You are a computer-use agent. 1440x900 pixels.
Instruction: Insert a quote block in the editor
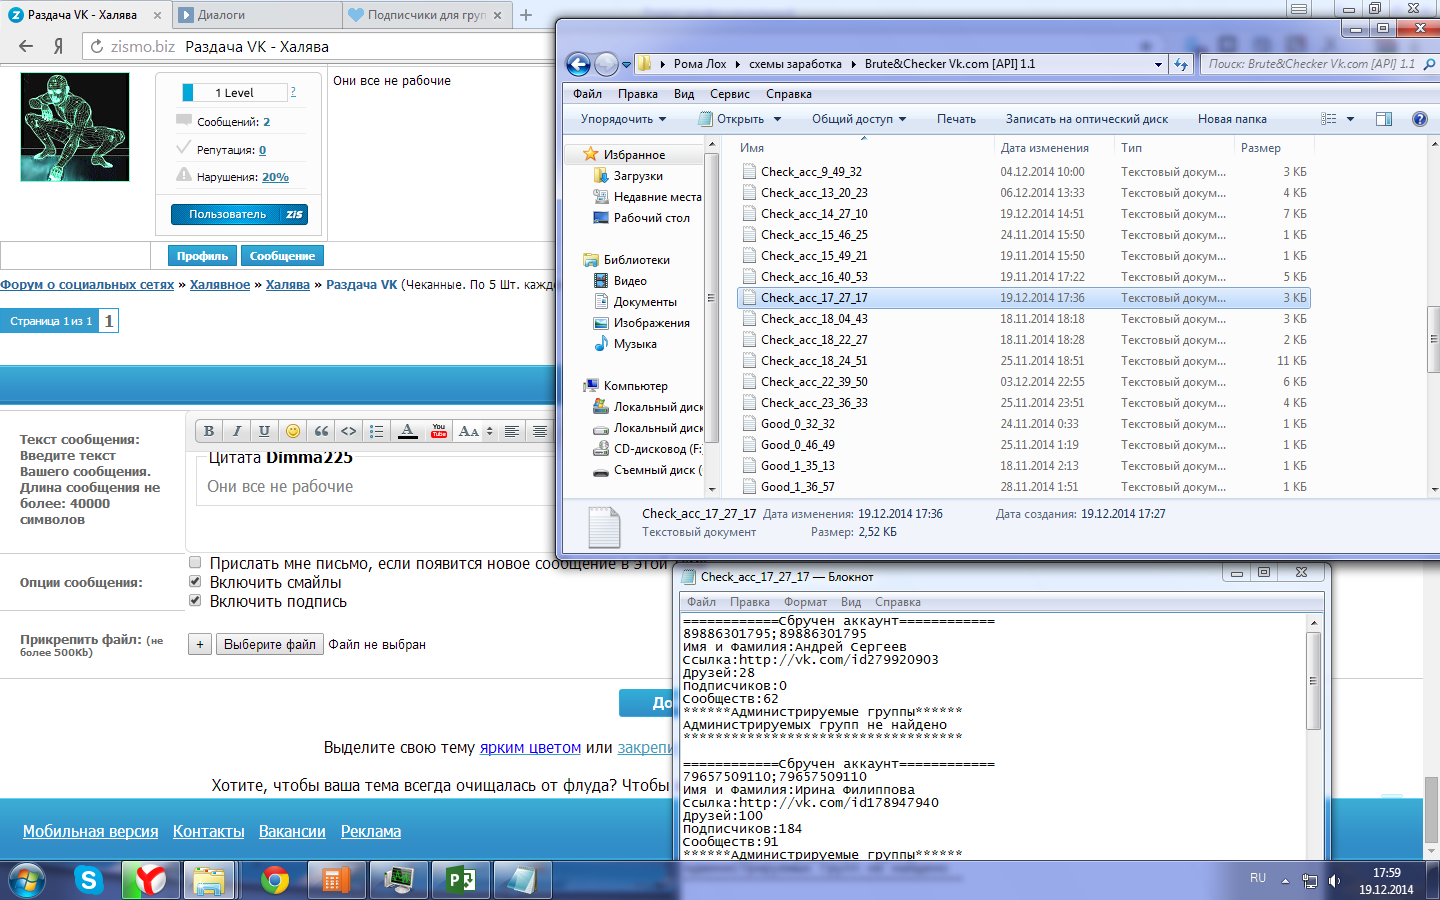pyautogui.click(x=321, y=431)
